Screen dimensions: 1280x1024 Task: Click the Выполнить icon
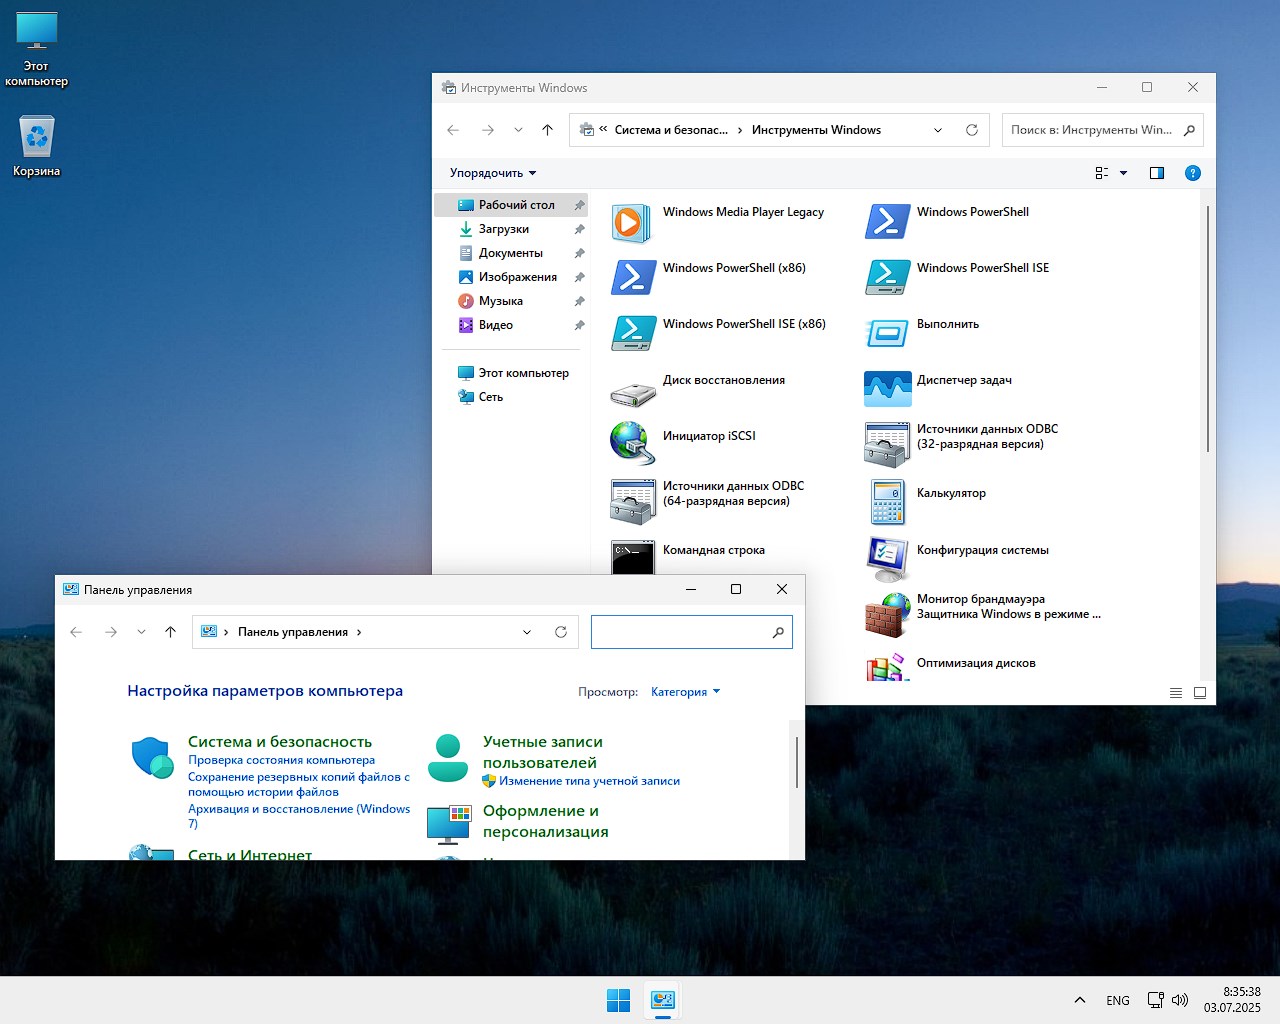coord(887,333)
